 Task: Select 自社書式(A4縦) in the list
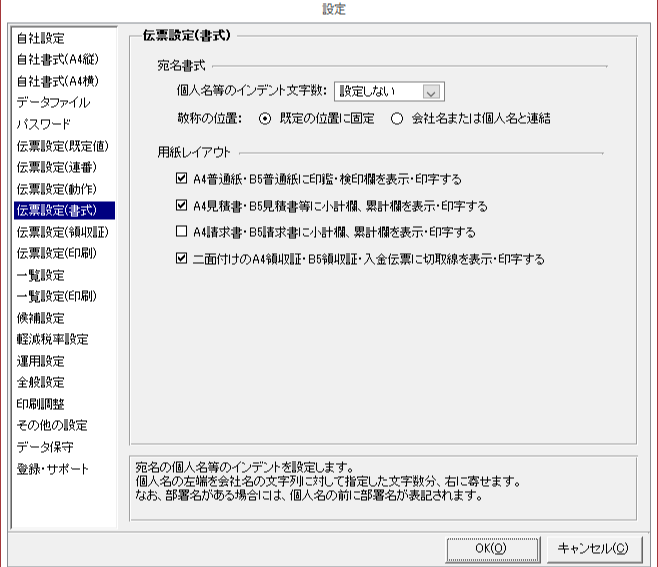click(x=58, y=60)
